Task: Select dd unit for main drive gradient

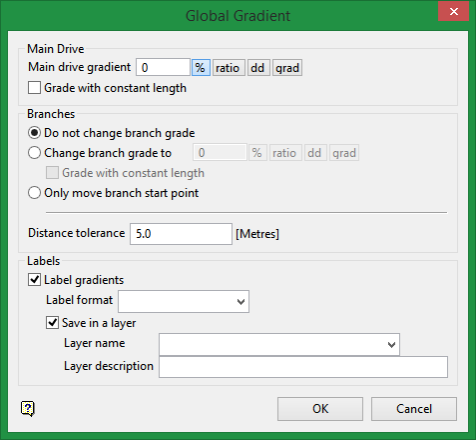Action: click(x=258, y=68)
